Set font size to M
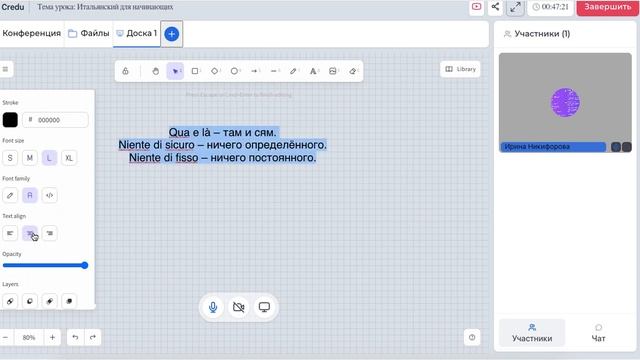 [30, 158]
